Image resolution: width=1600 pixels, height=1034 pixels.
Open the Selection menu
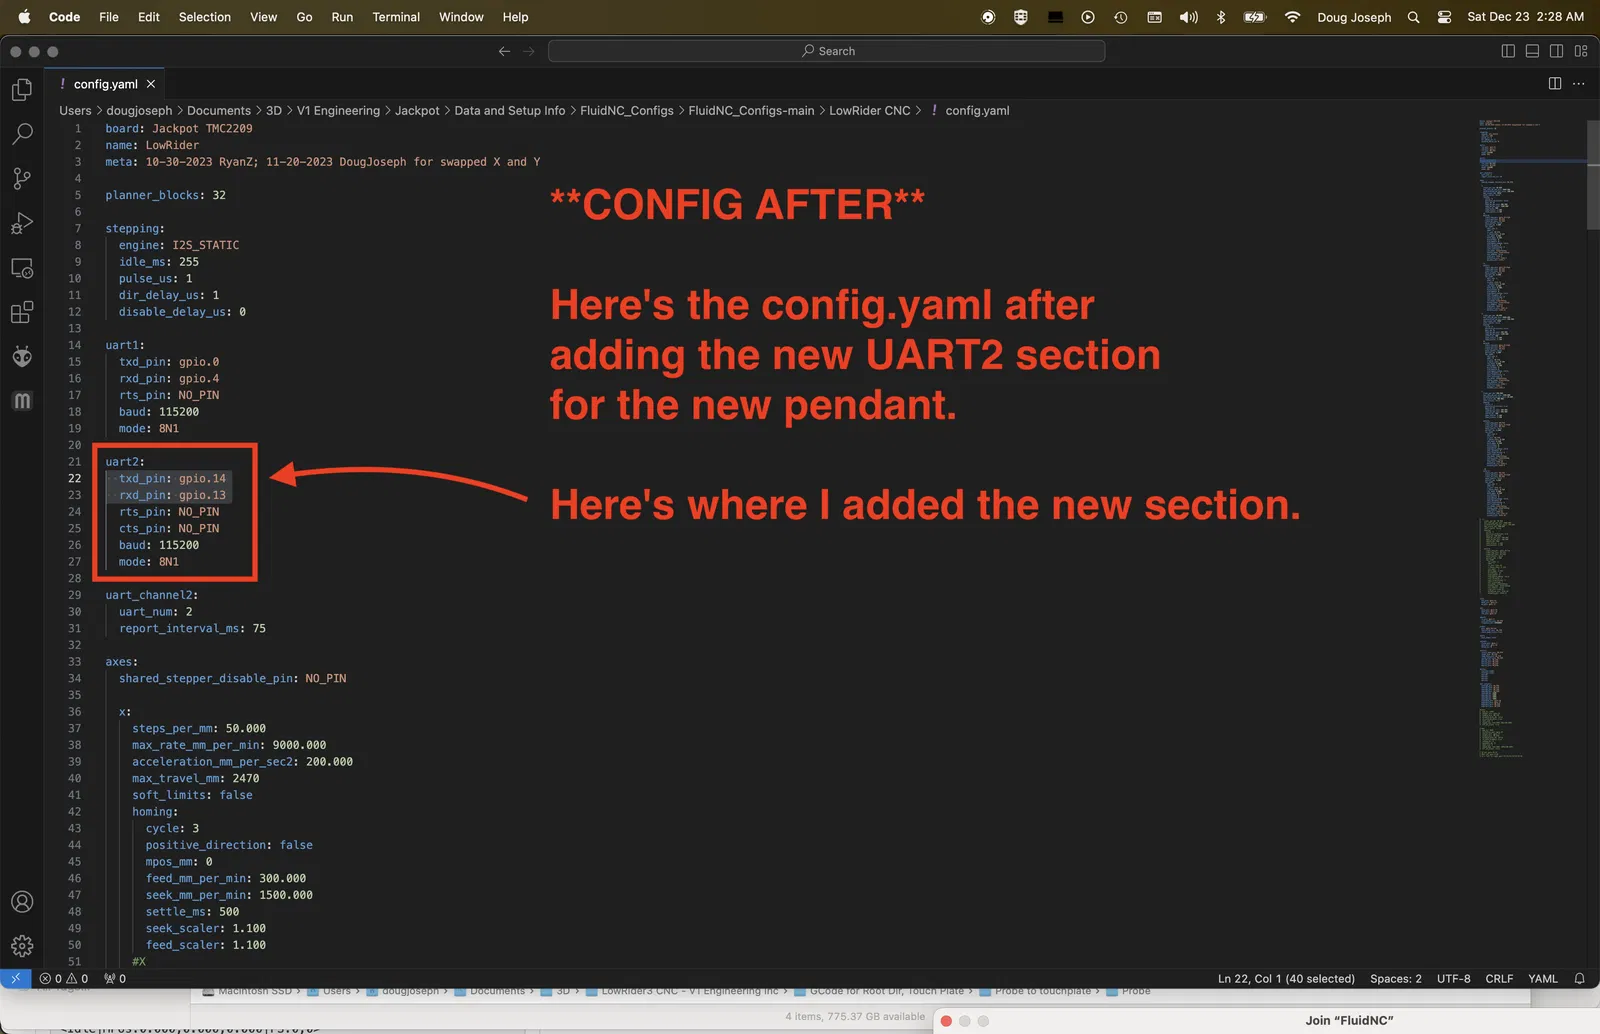(205, 17)
